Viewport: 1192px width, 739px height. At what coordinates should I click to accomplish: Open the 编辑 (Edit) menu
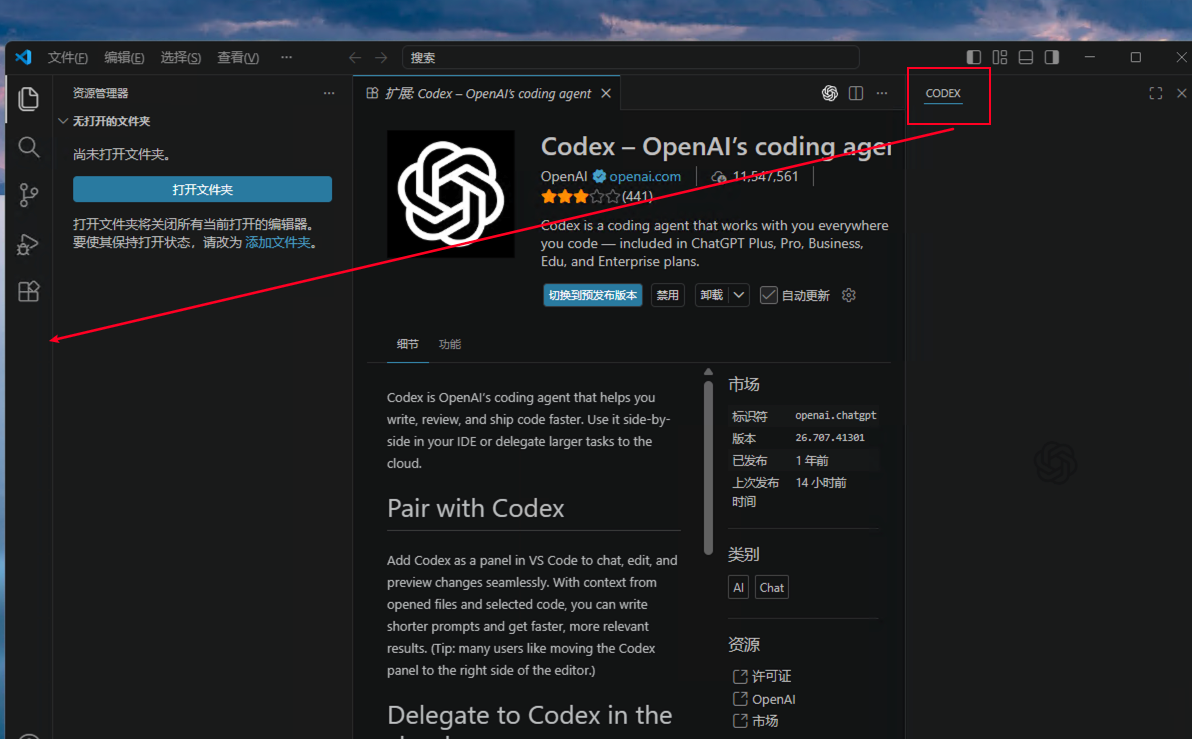(124, 58)
